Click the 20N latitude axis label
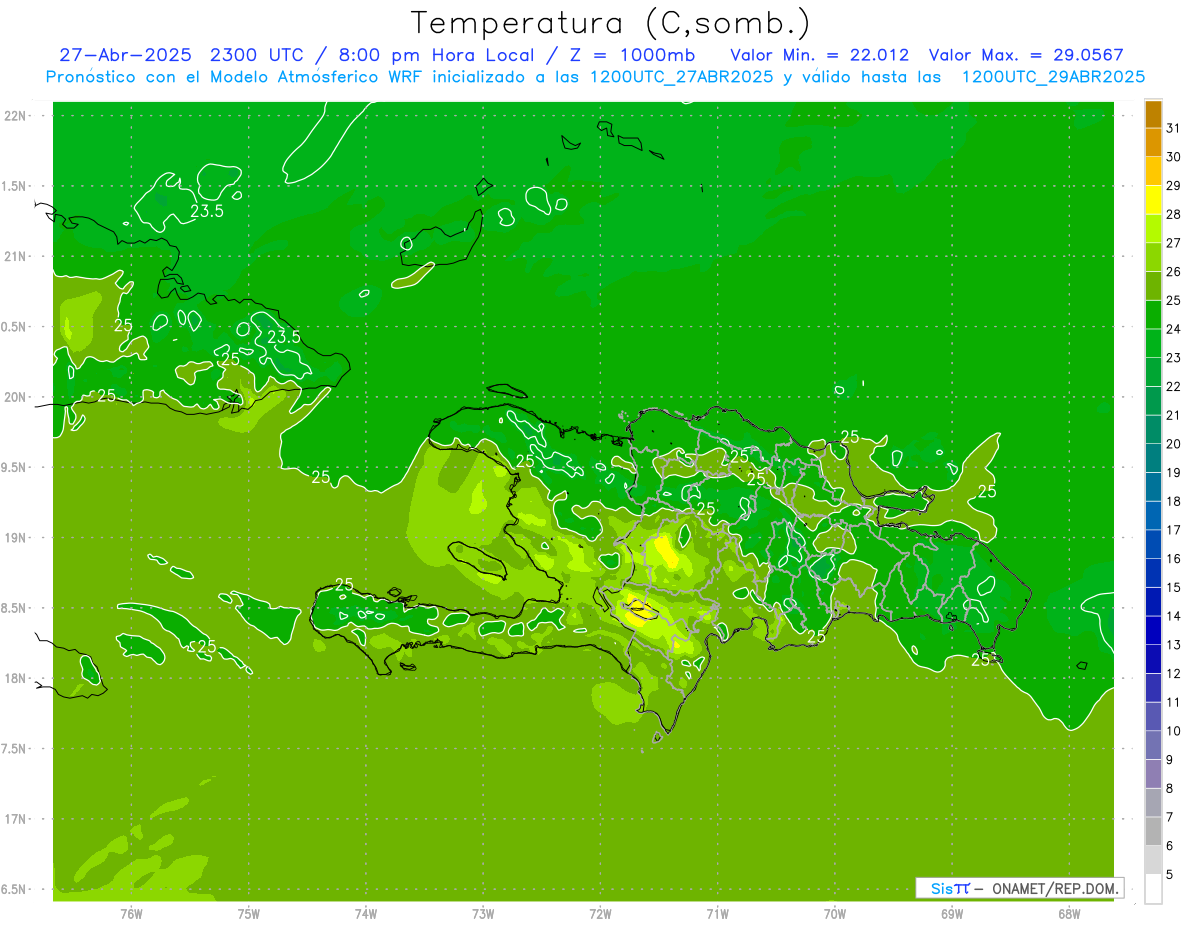This screenshot has width=1200, height=927. [x=17, y=397]
